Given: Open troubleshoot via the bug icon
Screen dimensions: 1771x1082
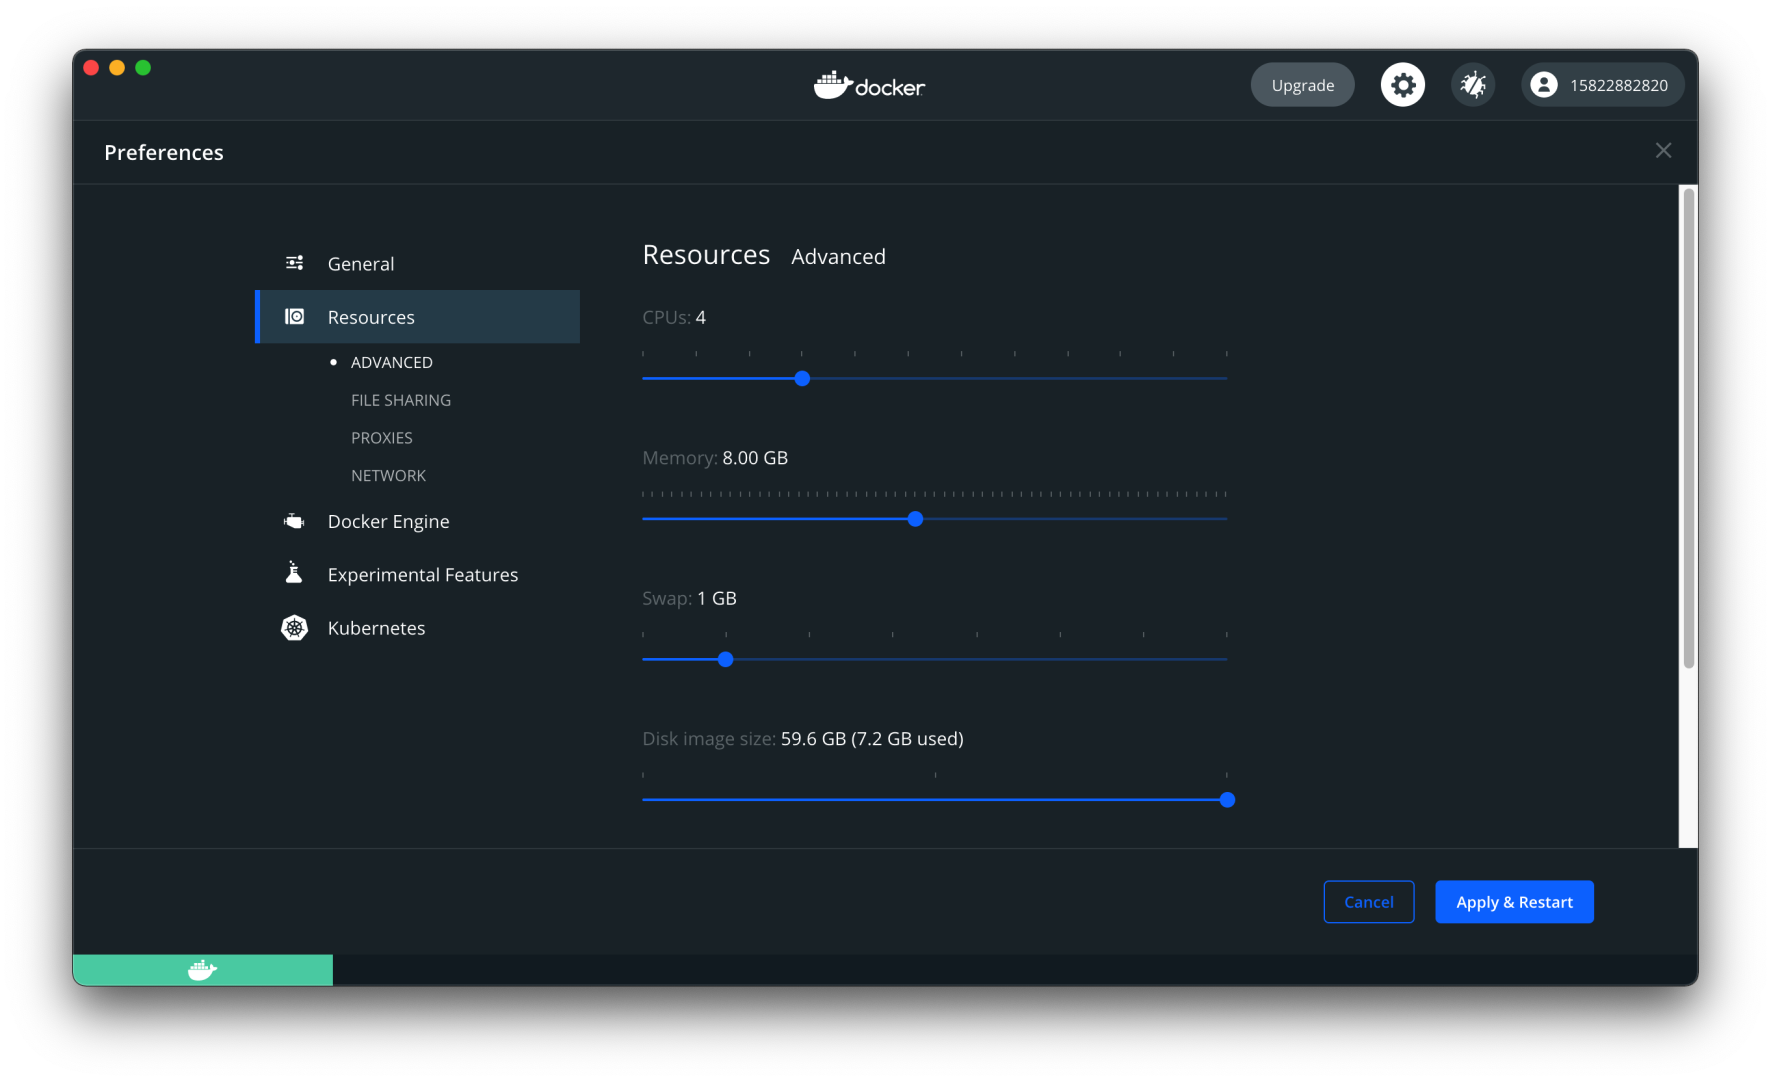Looking at the screenshot, I should (x=1473, y=85).
